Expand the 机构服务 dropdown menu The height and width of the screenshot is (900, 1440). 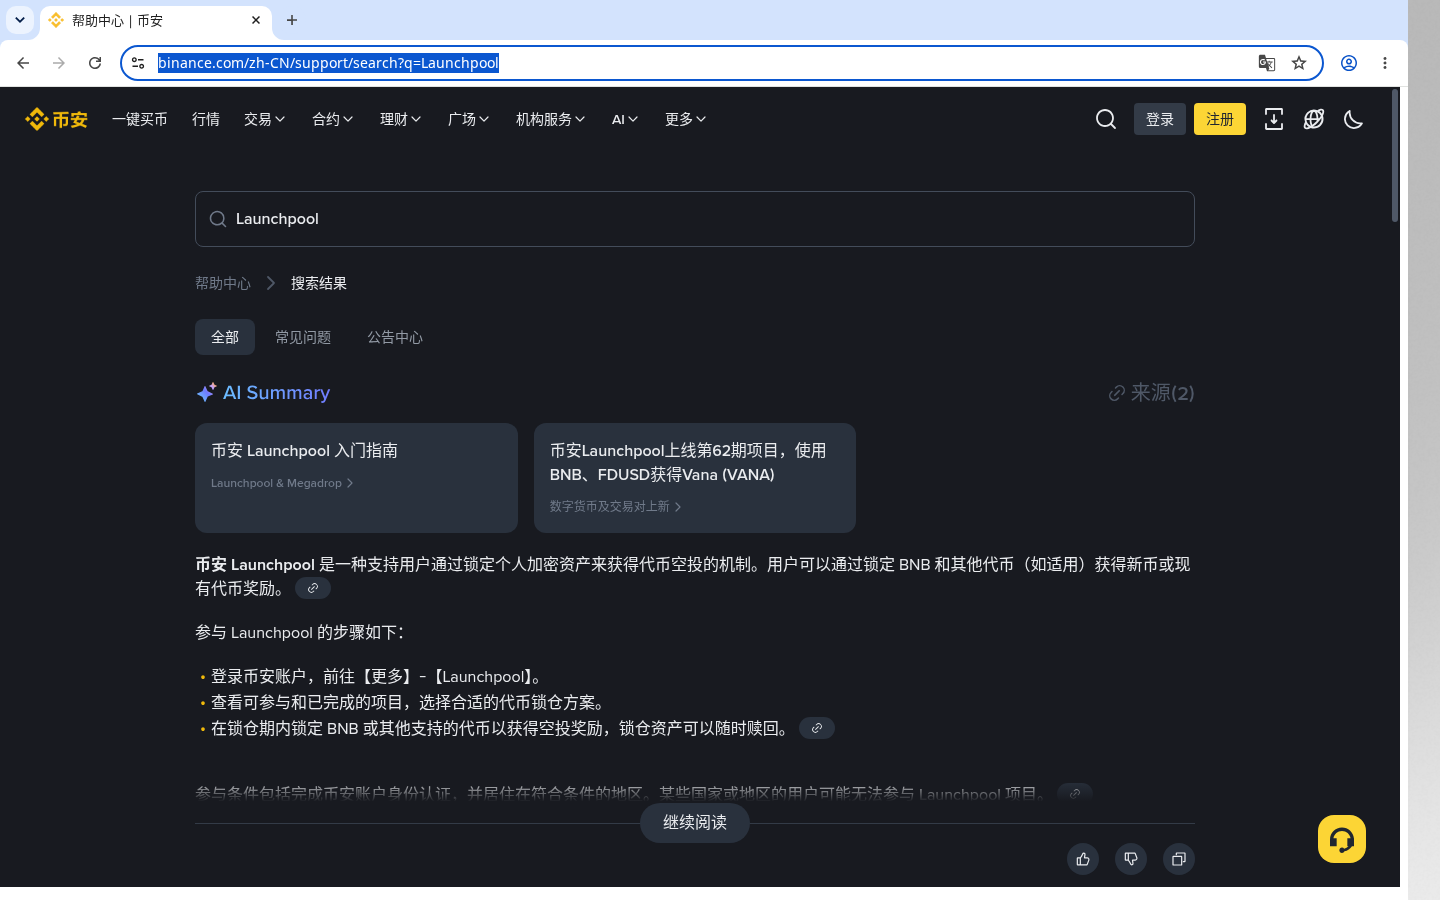551,119
